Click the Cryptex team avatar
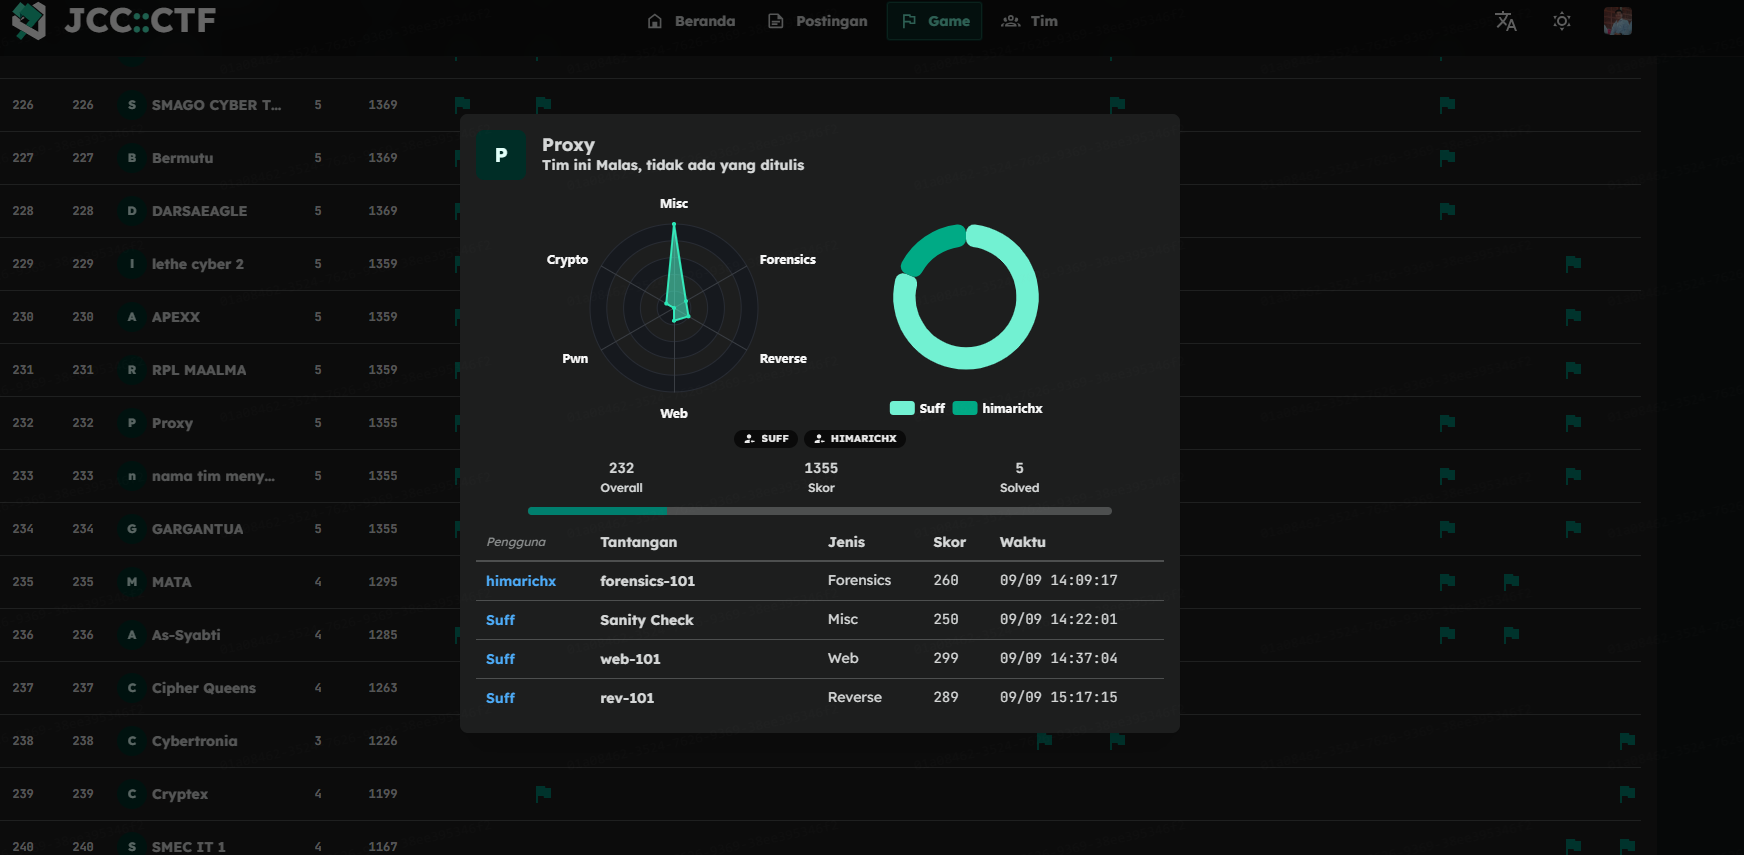This screenshot has width=1744, height=855. click(131, 794)
